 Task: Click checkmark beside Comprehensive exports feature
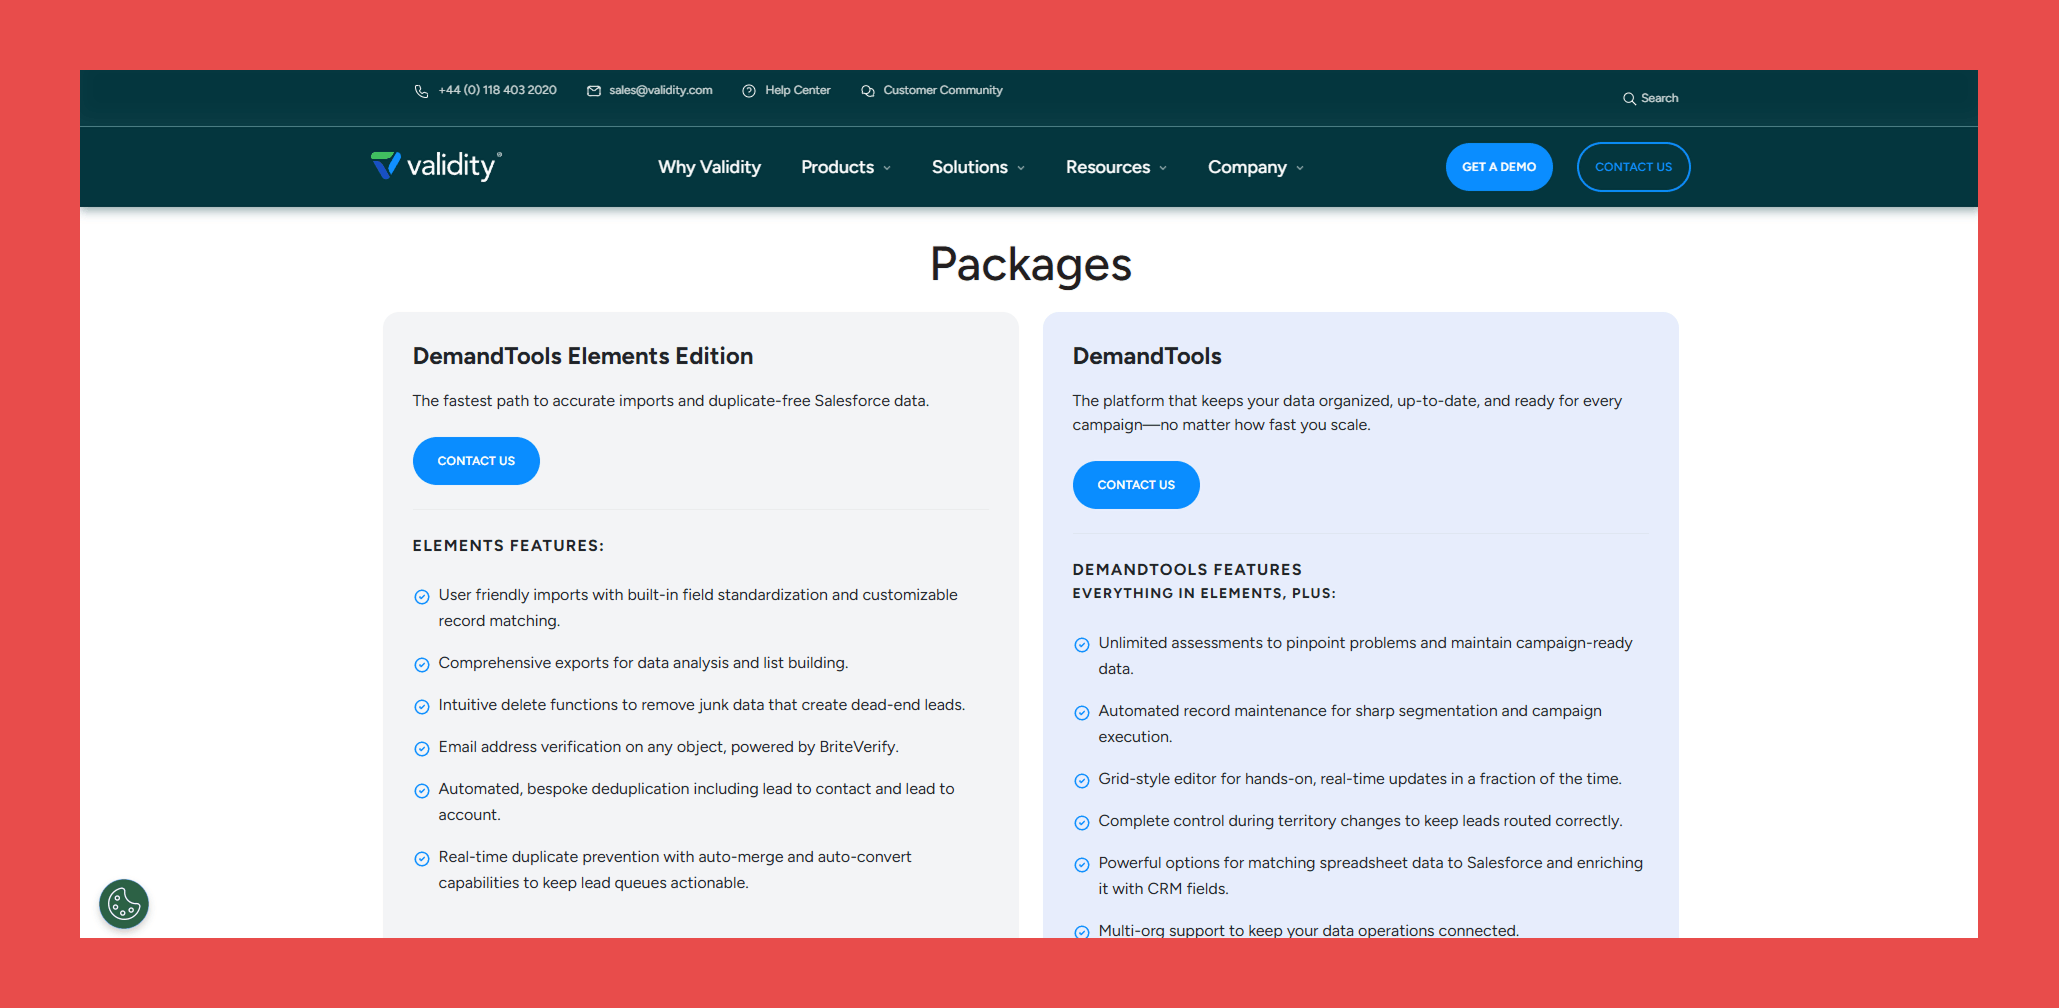(x=421, y=664)
